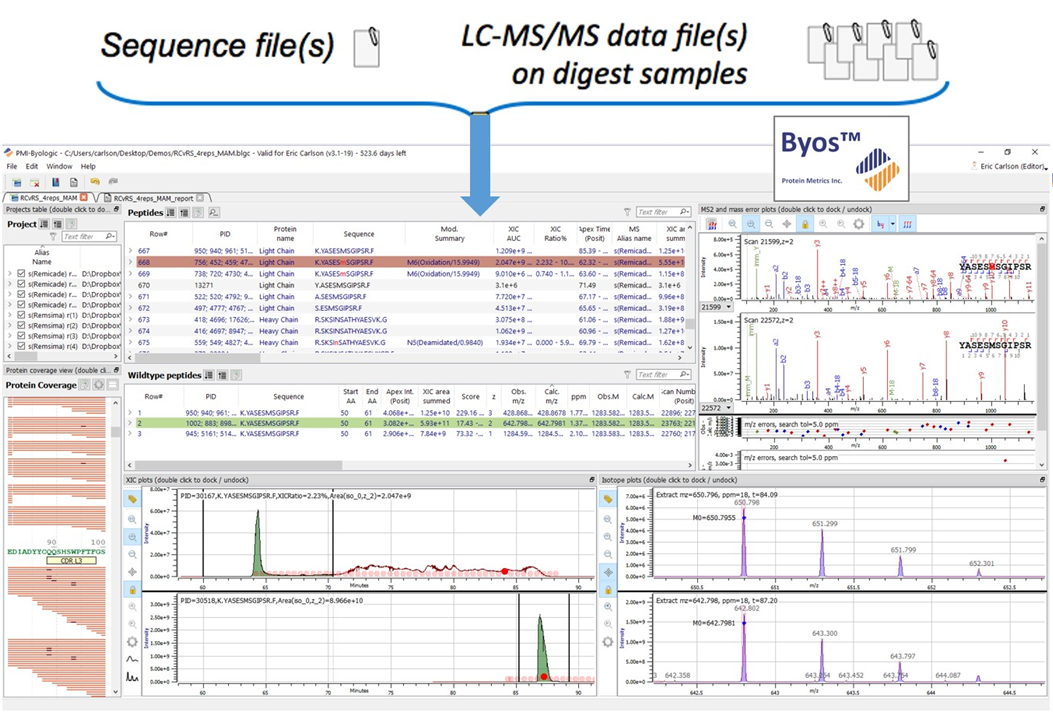This screenshot has width=1053, height=718.
Task: Click the Sequence column header in Wildtype peptides
Action: click(288, 396)
